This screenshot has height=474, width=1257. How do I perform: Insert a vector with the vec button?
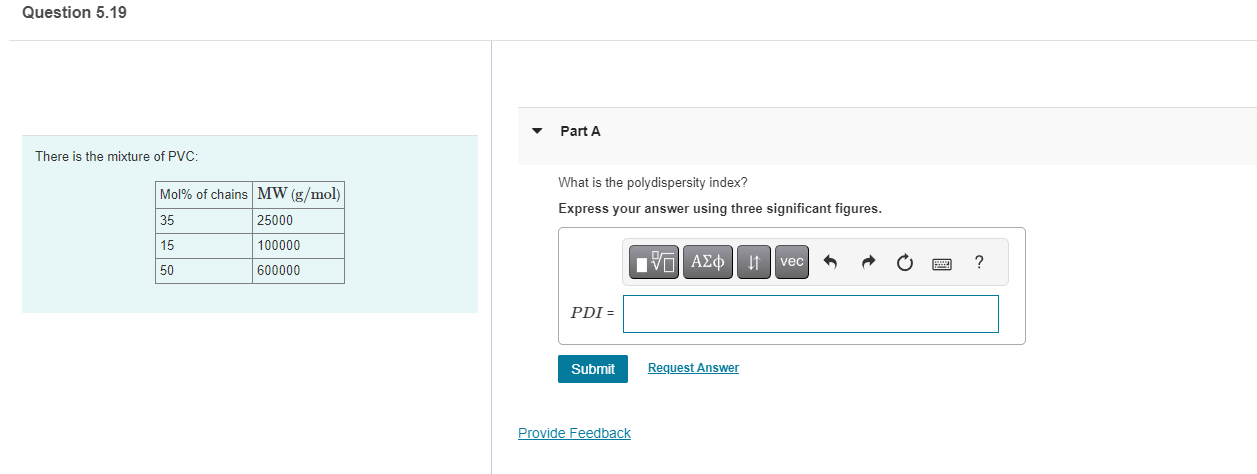click(791, 262)
